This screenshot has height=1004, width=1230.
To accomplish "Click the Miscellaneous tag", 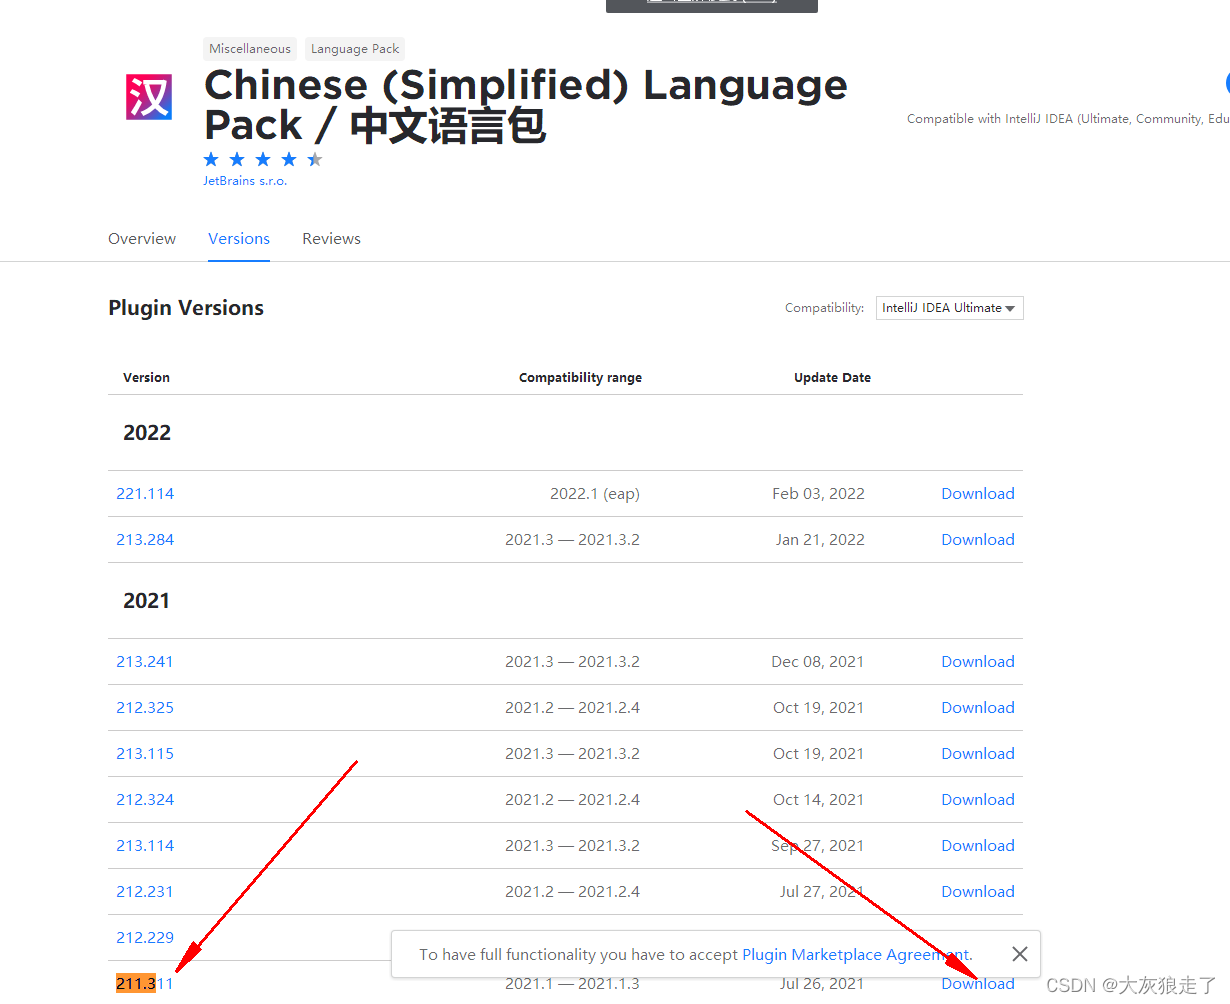I will click(x=250, y=49).
